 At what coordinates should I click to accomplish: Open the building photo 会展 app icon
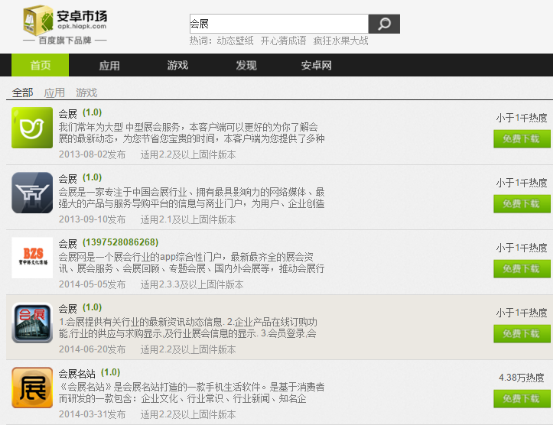(32, 323)
